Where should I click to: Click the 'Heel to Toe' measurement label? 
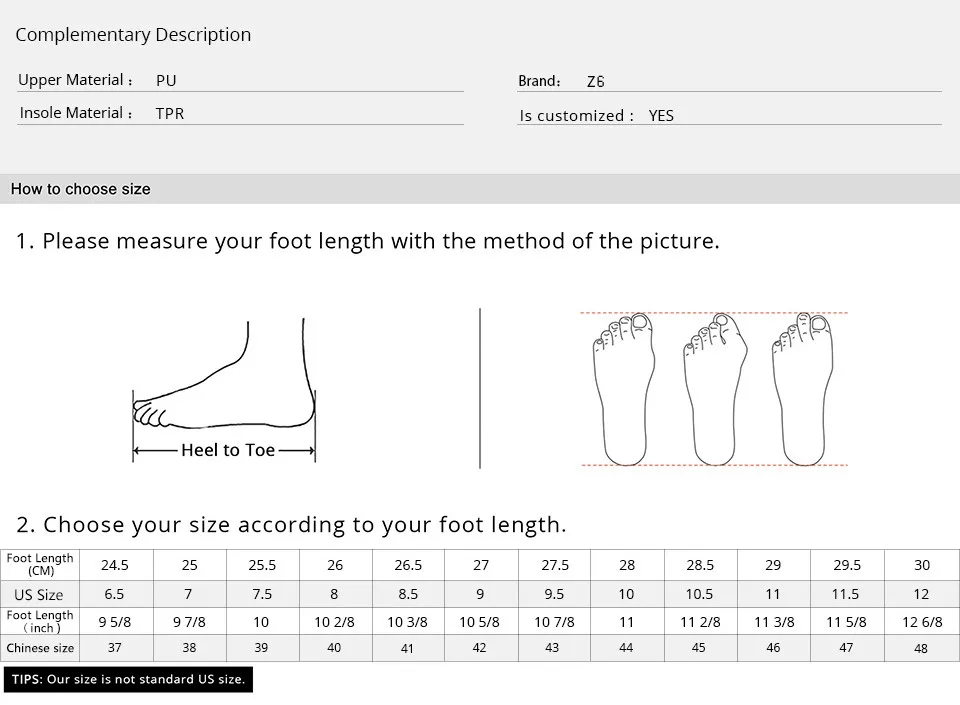tap(228, 451)
